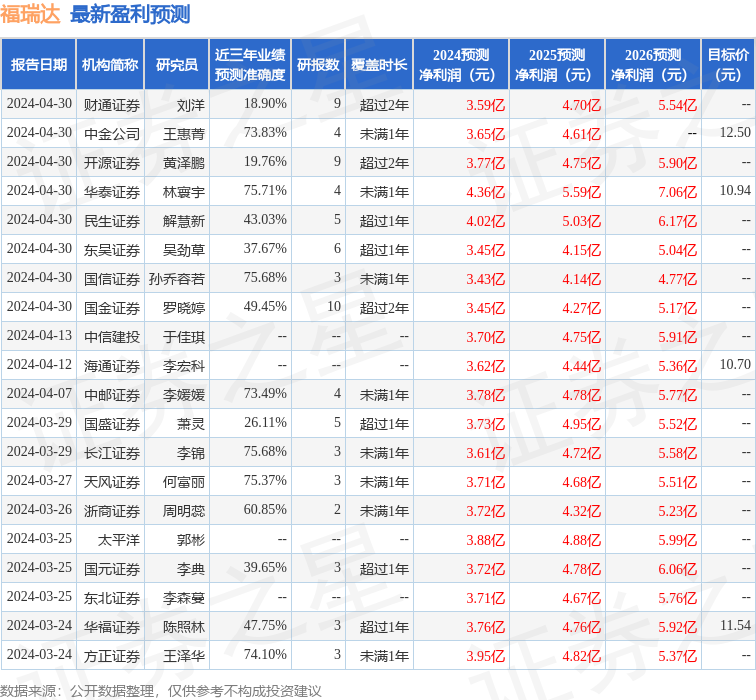Click 4.36亿 2024 profit forecast
Screen dimensions: 756x700
485,192
